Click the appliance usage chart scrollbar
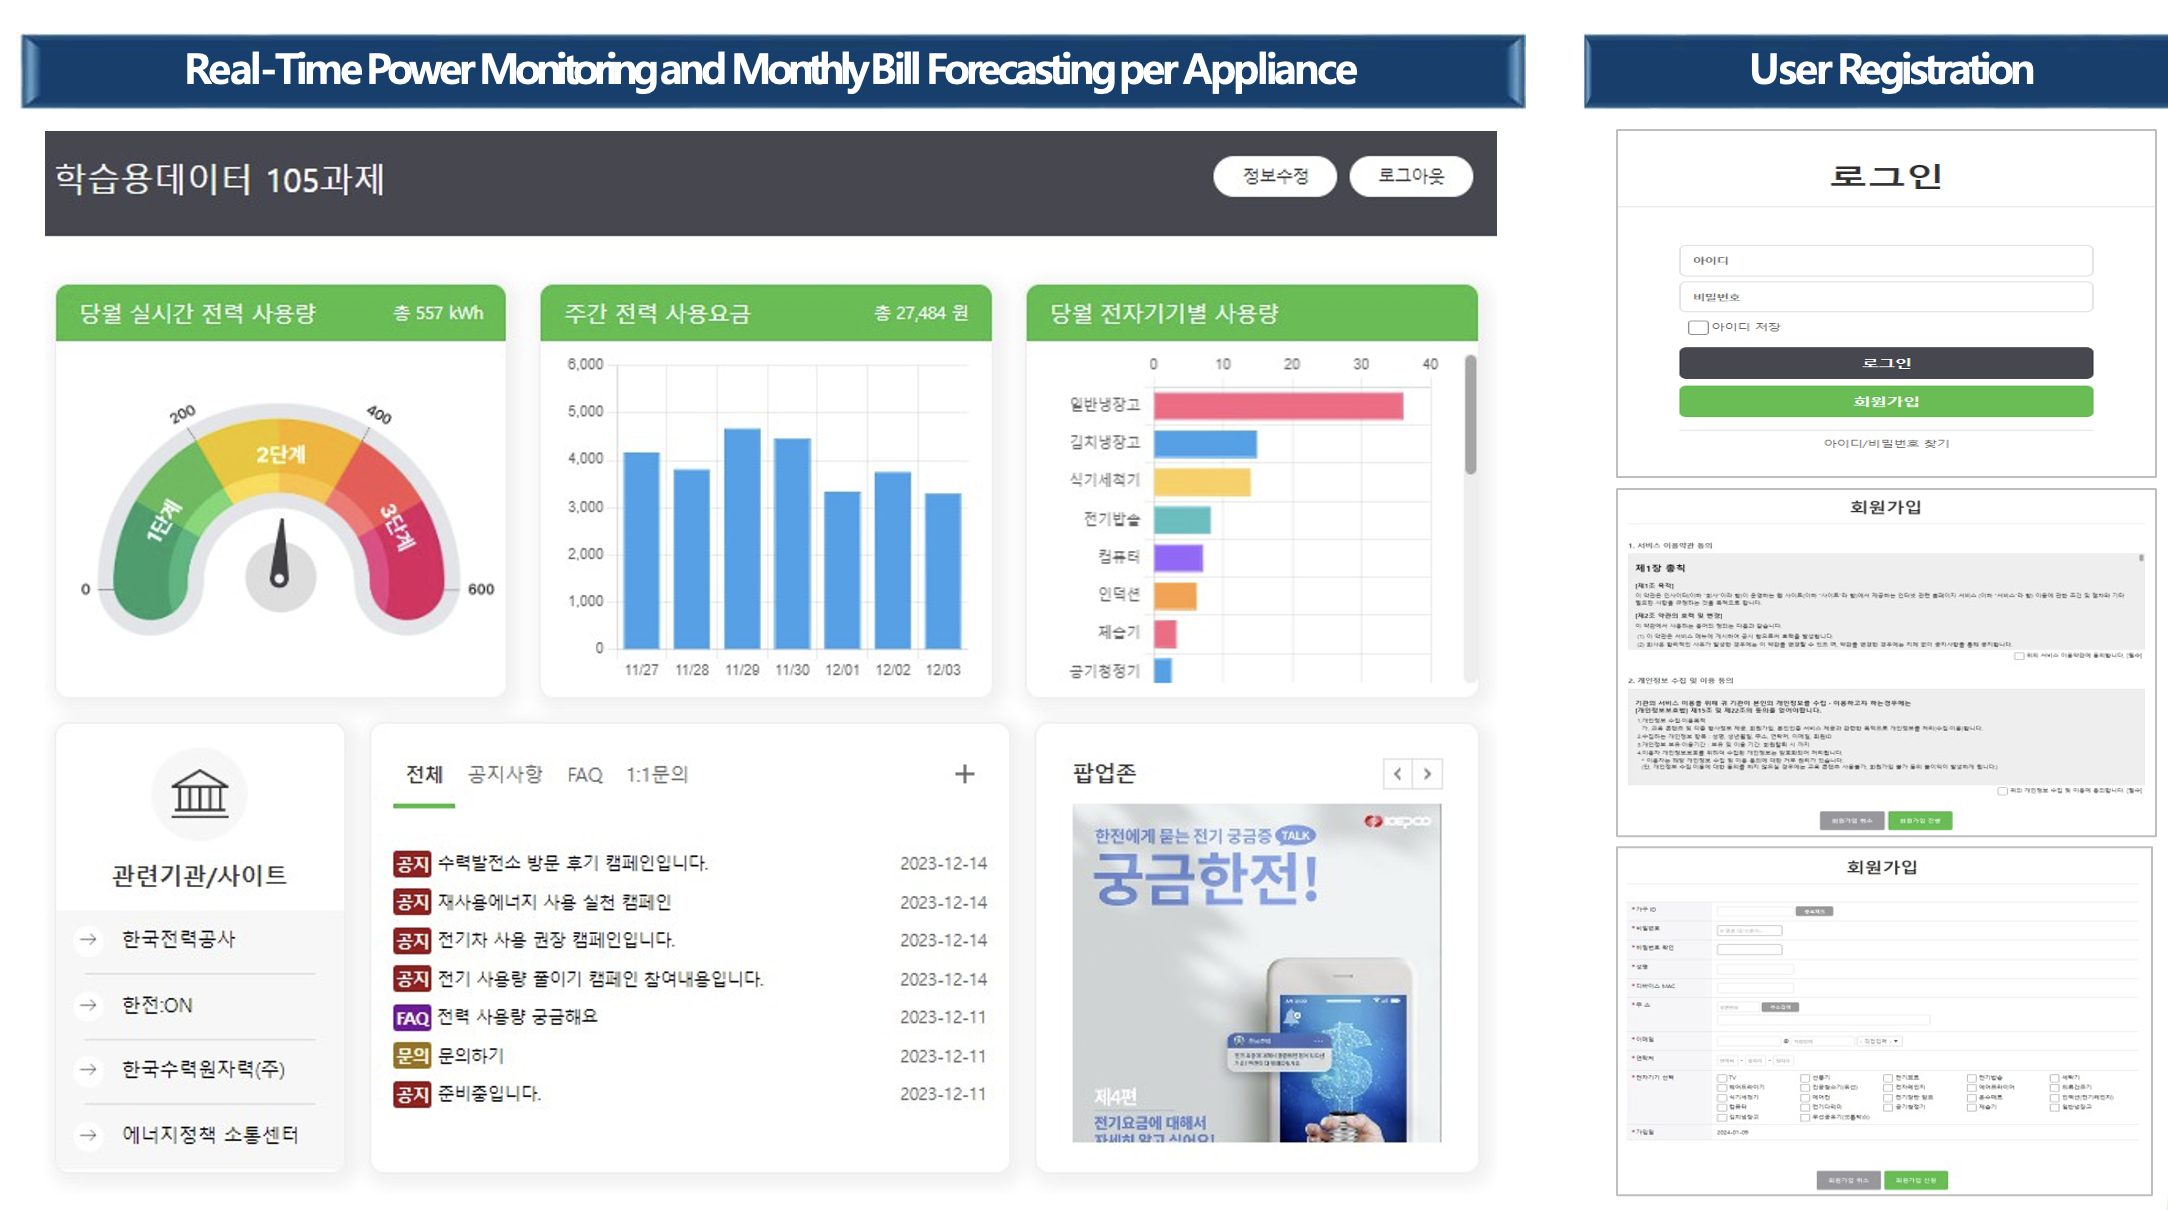The width and height of the screenshot is (2168, 1210). click(1470, 415)
